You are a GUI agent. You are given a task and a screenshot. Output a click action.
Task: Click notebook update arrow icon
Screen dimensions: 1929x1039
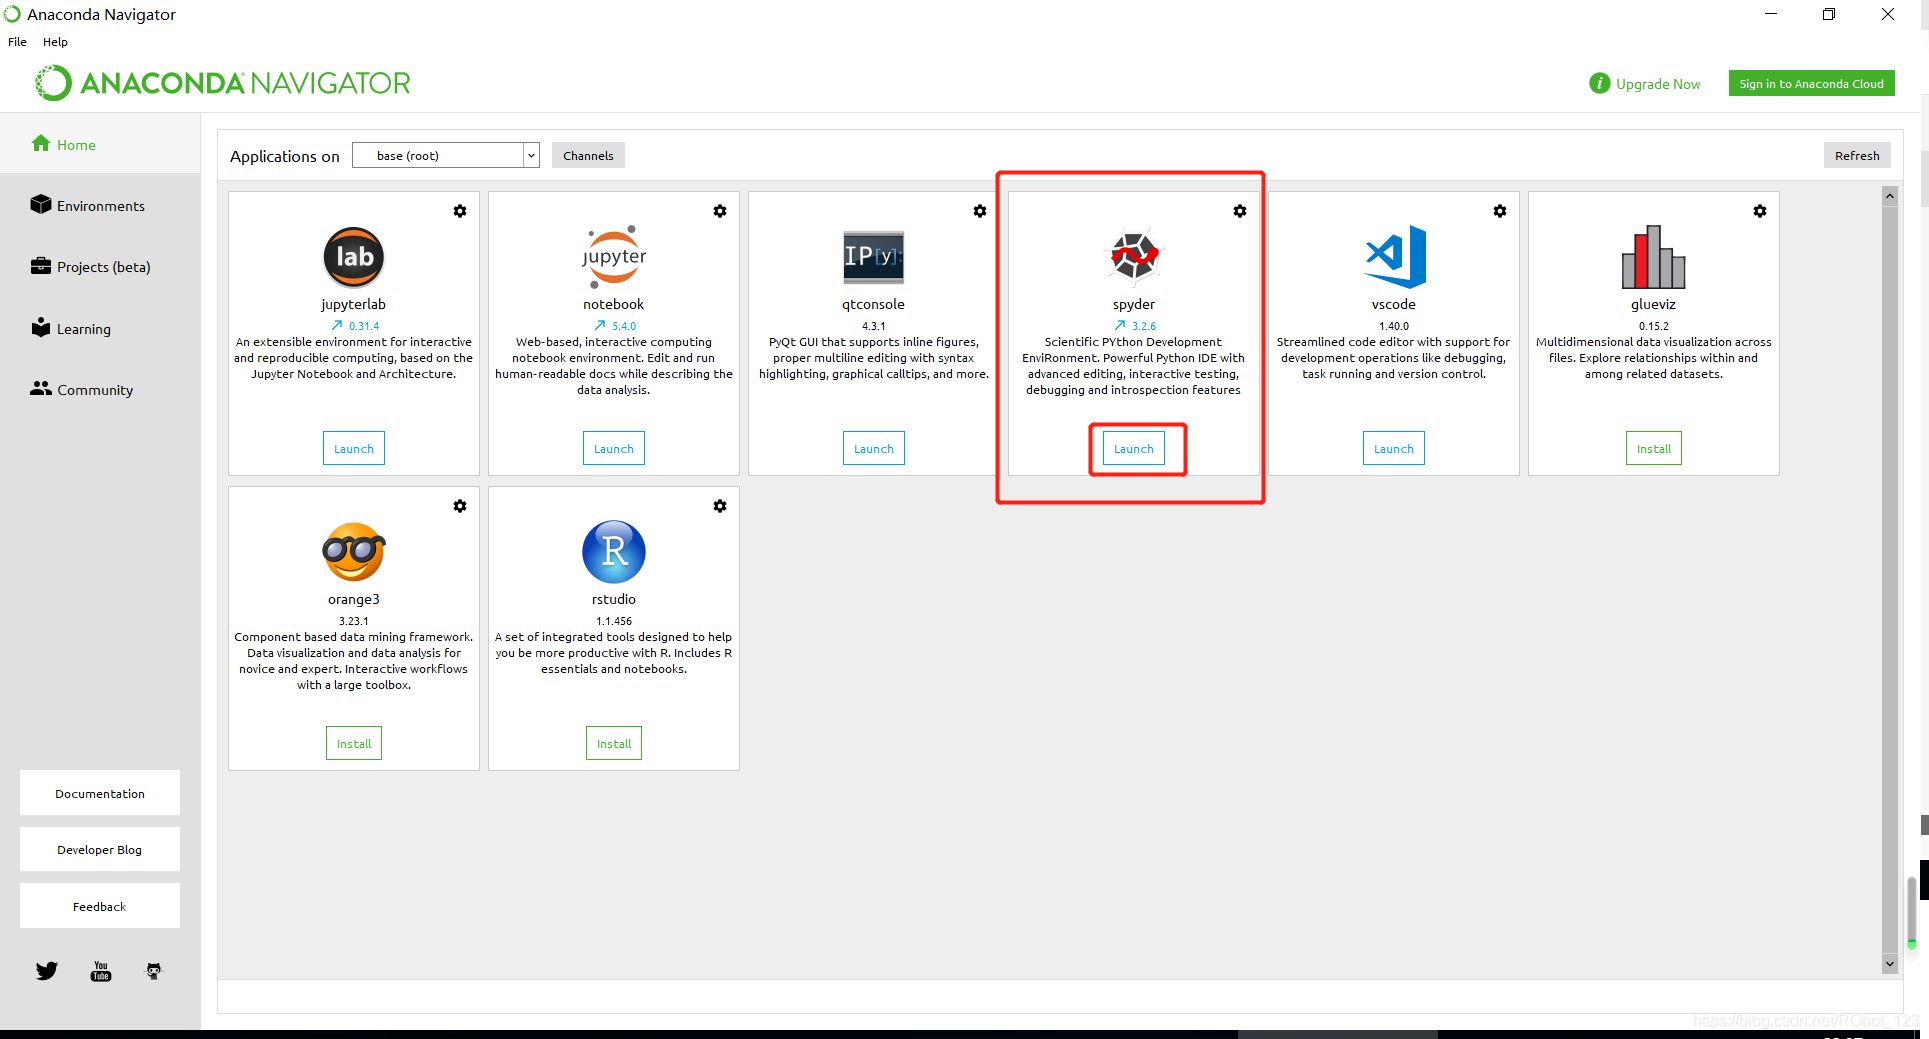click(x=600, y=326)
